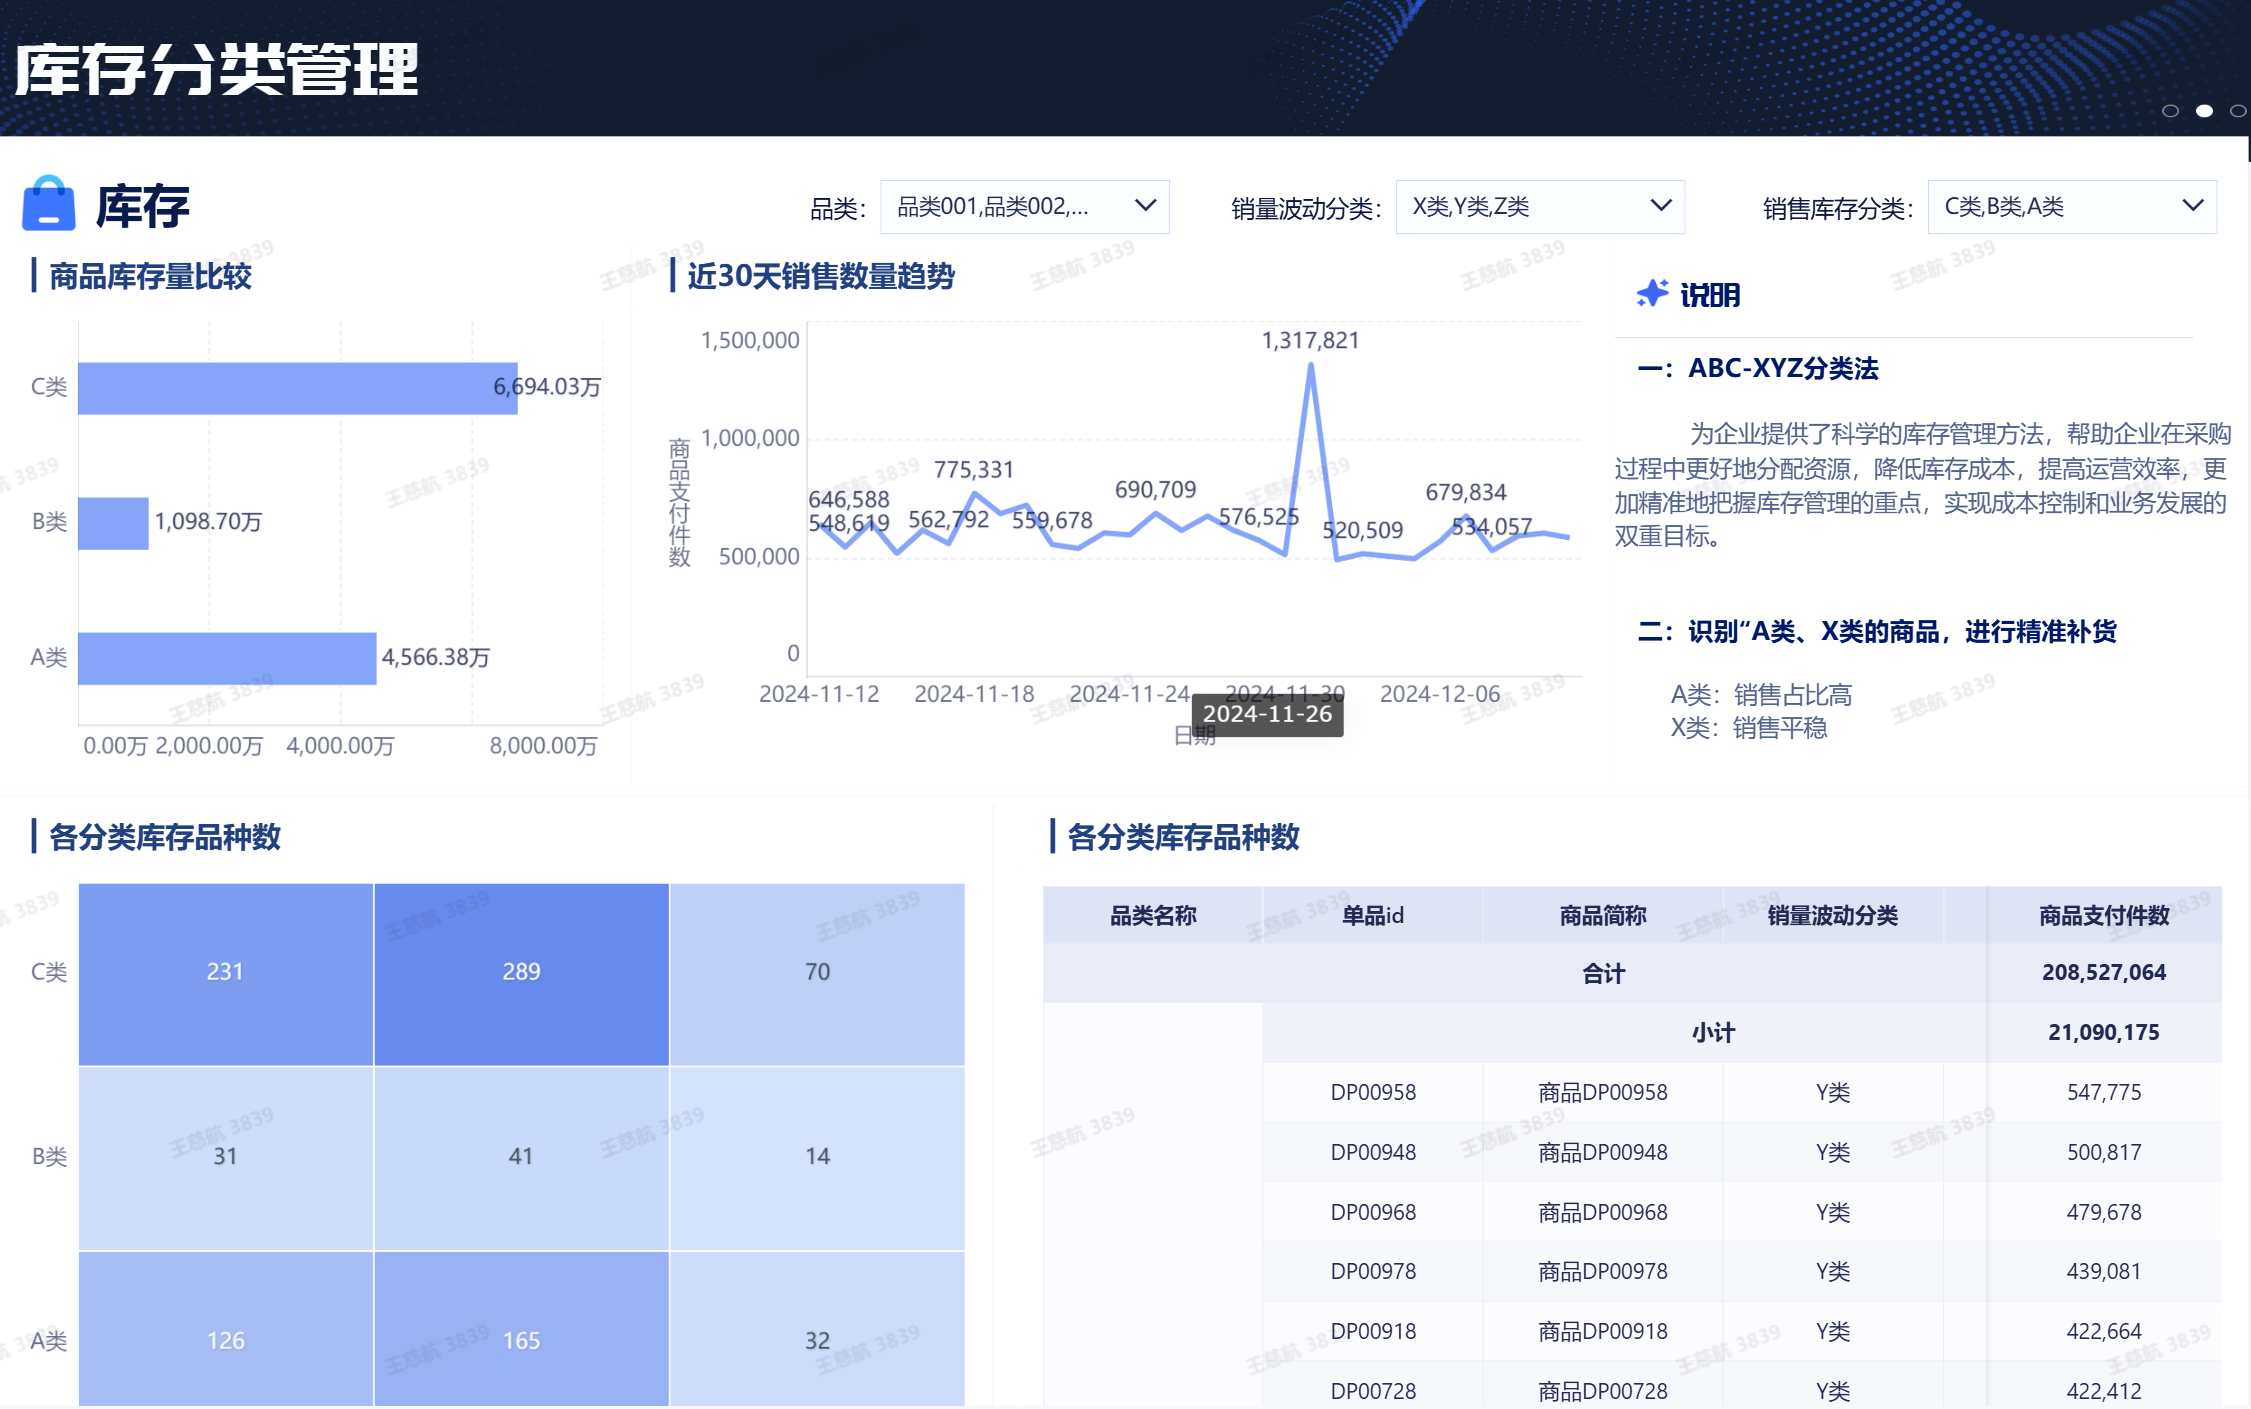Click the section icon of right 各分类库存品种数
Image resolution: width=2251 pixels, height=1409 pixels.
(1052, 838)
